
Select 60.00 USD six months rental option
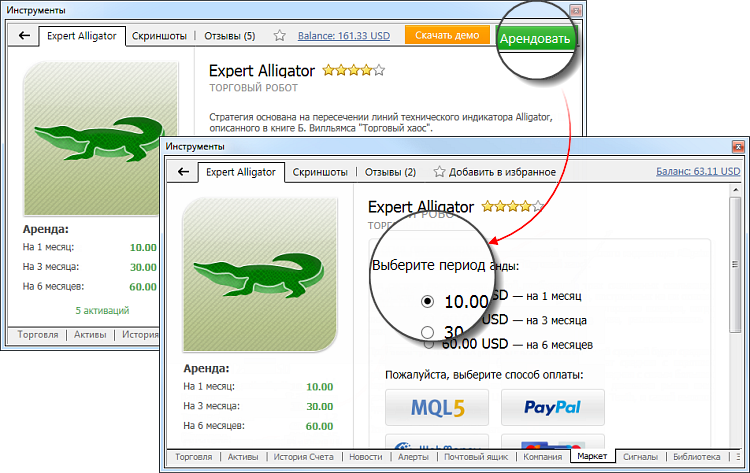click(429, 344)
